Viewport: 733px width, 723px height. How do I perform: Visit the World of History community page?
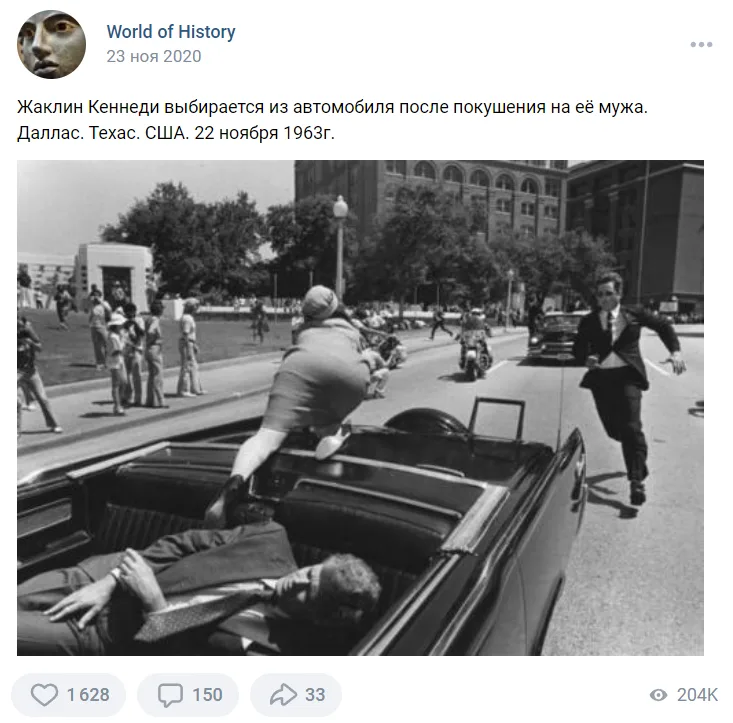tap(171, 32)
